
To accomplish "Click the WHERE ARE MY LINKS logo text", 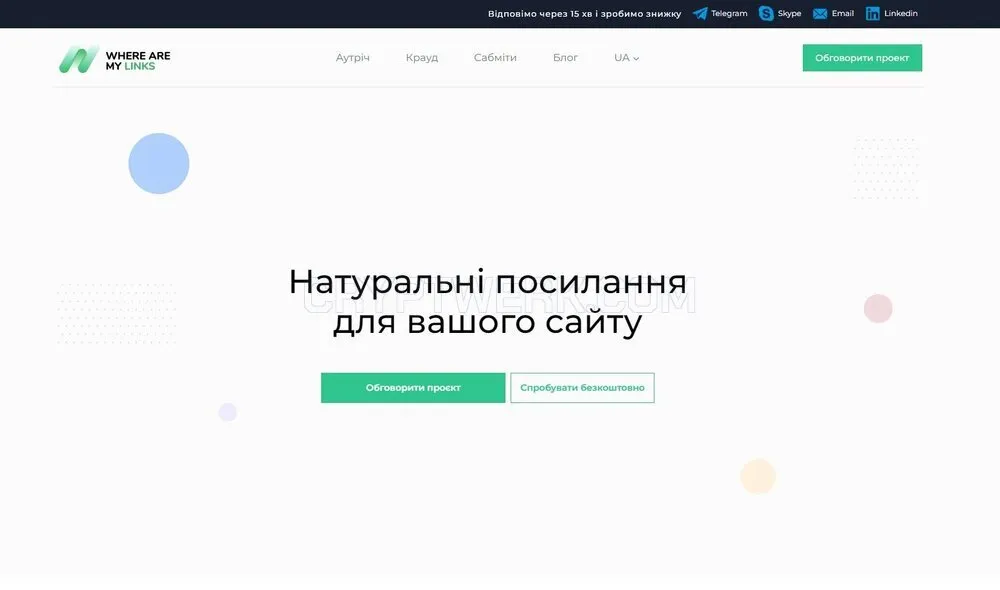I will click(138, 61).
